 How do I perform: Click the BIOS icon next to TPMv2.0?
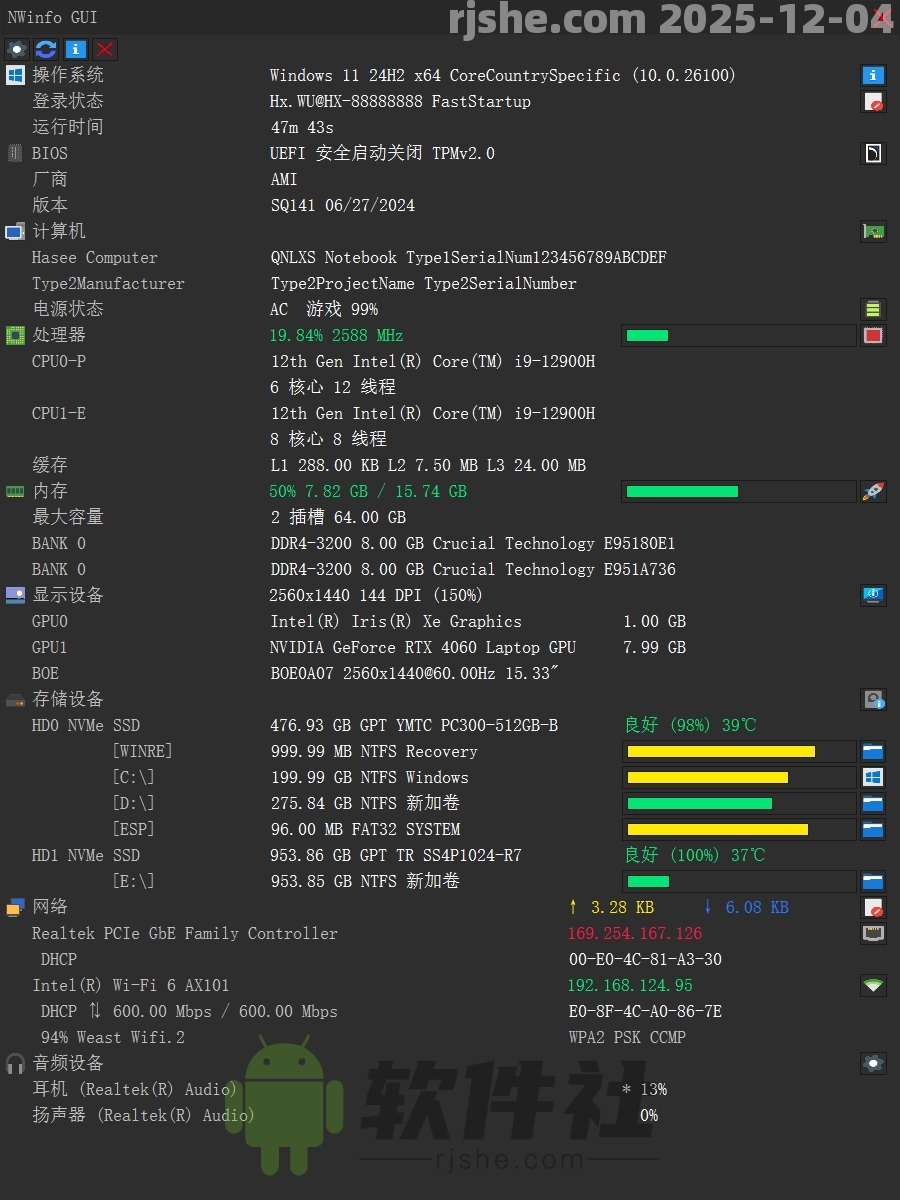coord(872,153)
